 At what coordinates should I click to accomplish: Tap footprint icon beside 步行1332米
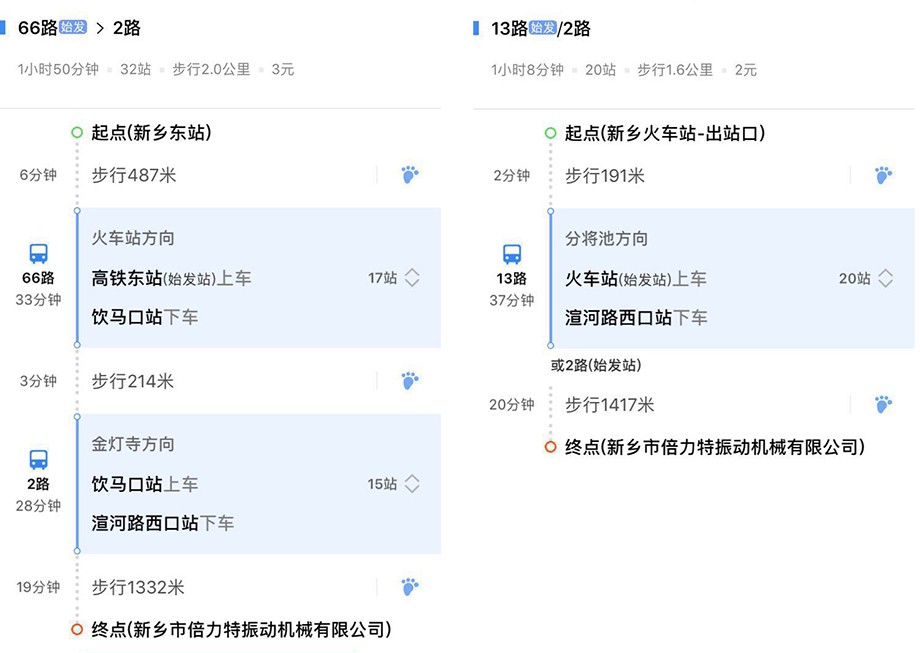tap(410, 587)
